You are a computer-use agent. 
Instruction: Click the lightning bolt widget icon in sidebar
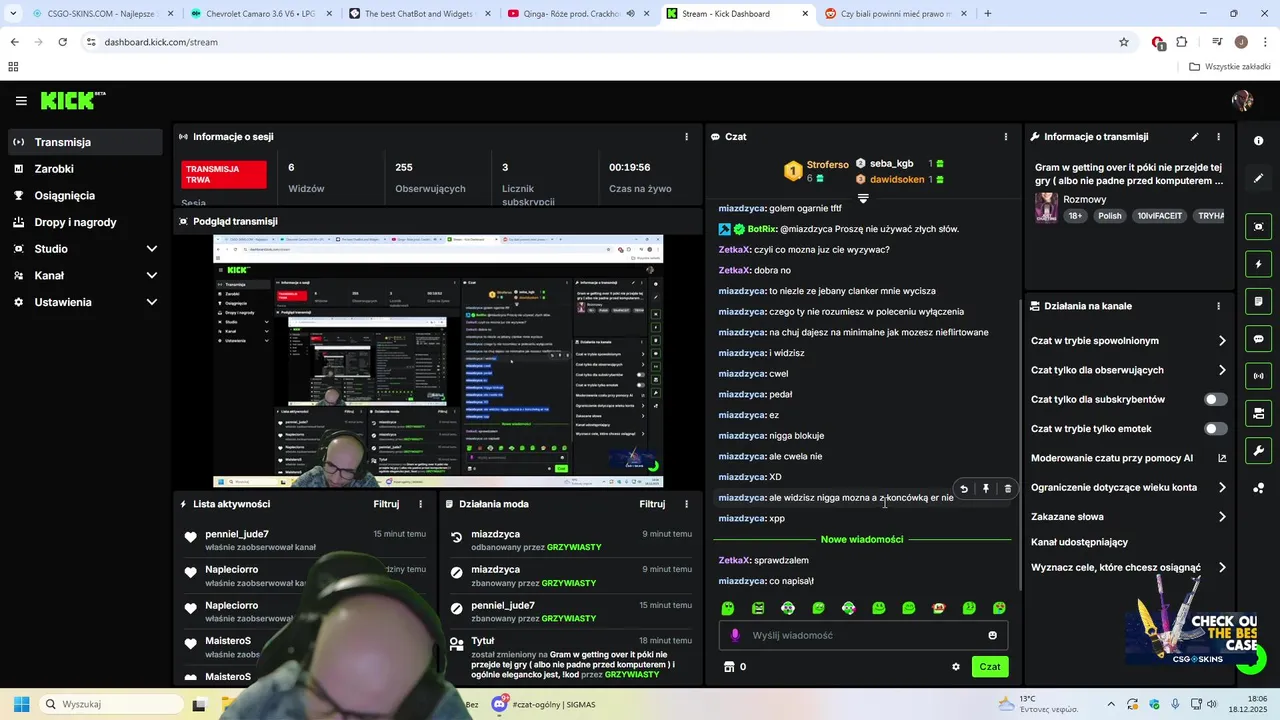pyautogui.click(x=1258, y=265)
